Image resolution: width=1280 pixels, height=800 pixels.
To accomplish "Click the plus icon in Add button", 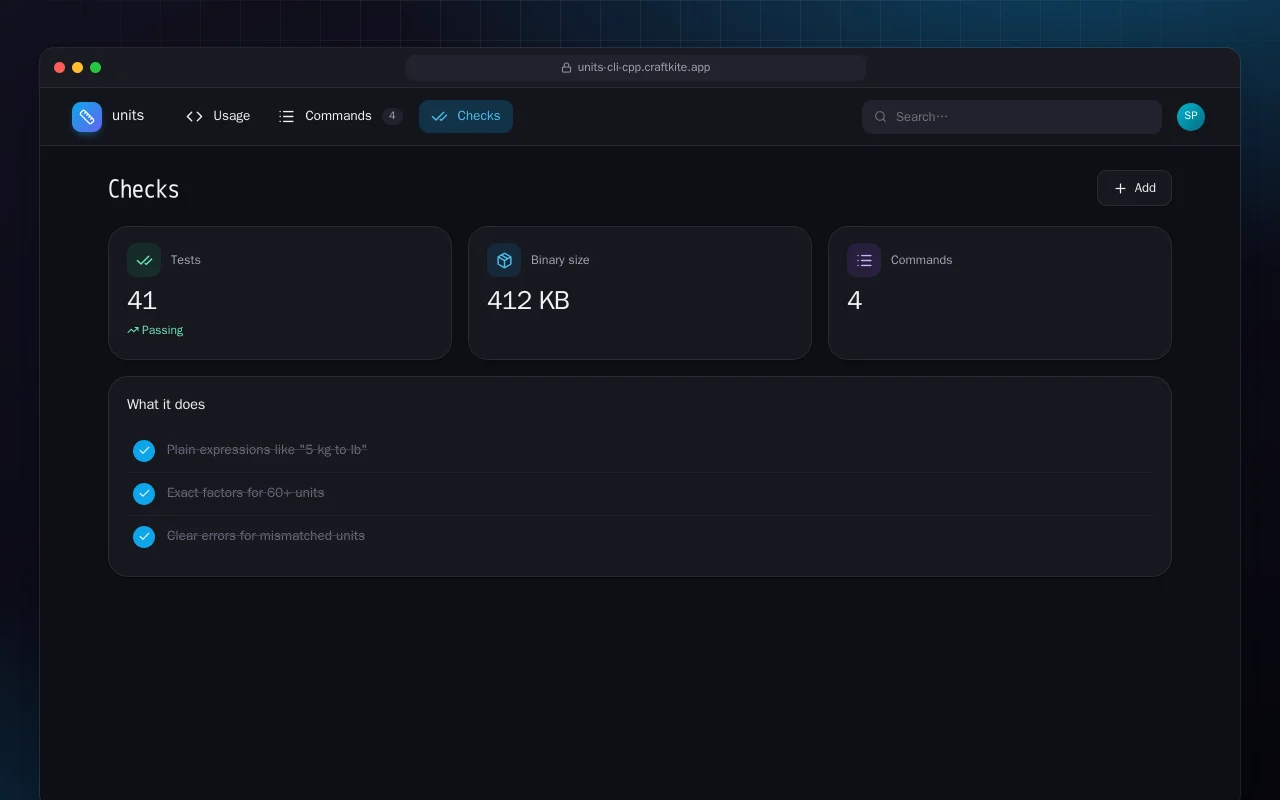I will click(1120, 188).
